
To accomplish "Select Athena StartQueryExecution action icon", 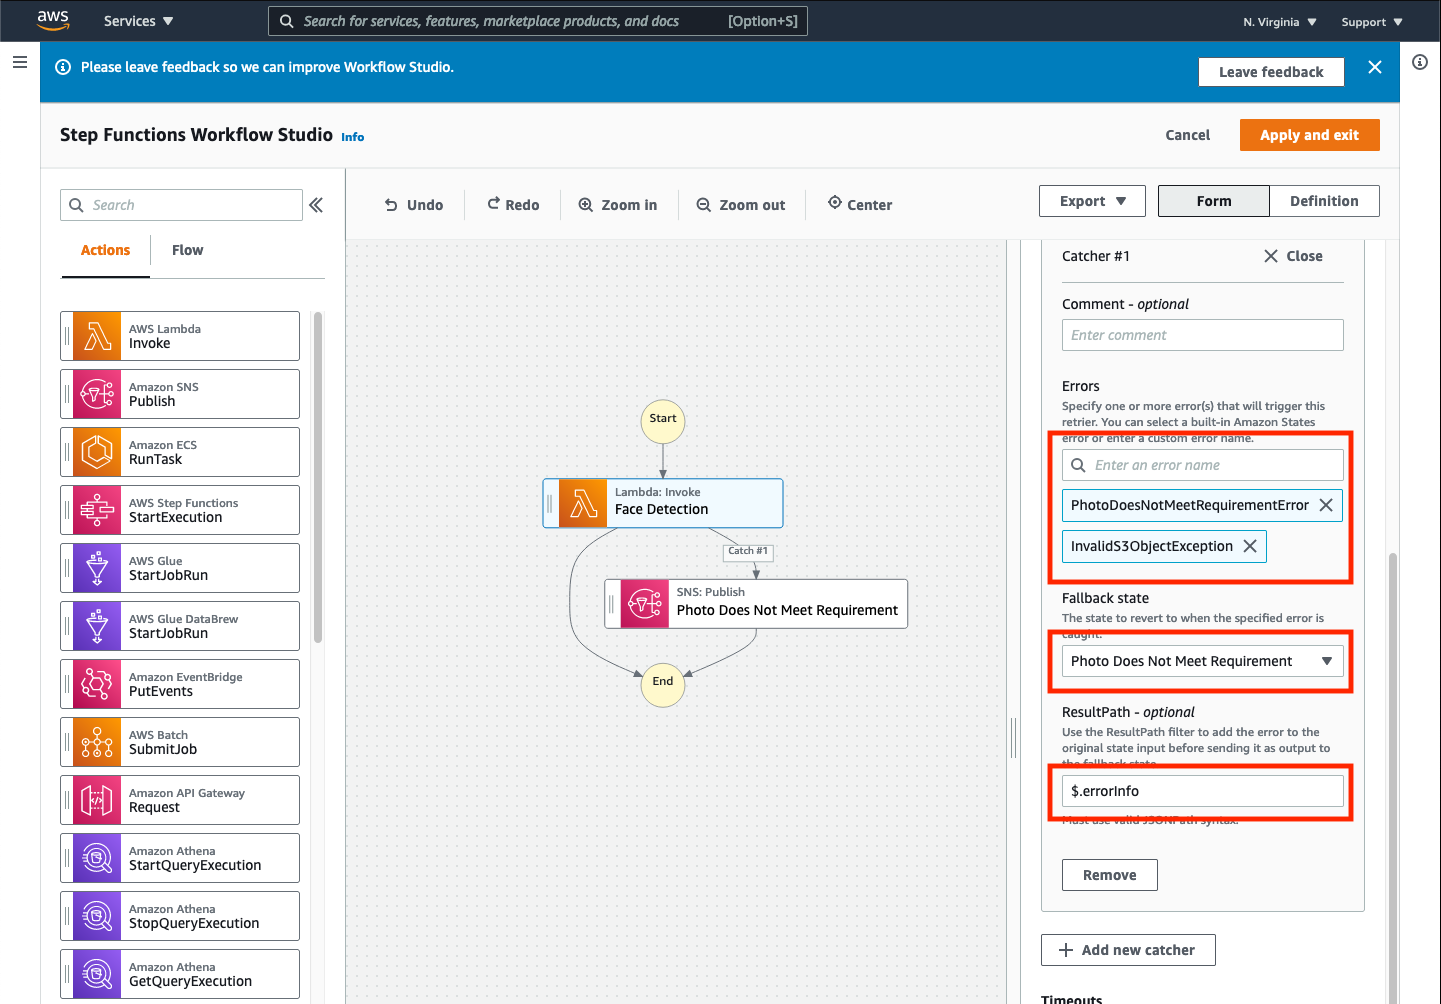I will point(97,858).
